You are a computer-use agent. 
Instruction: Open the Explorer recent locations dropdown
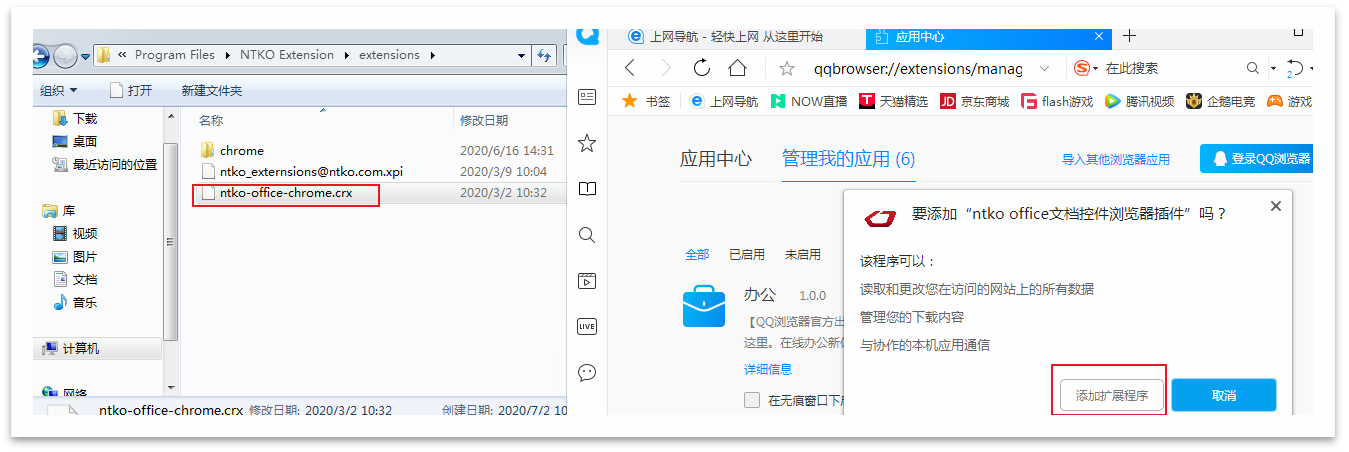(86, 56)
